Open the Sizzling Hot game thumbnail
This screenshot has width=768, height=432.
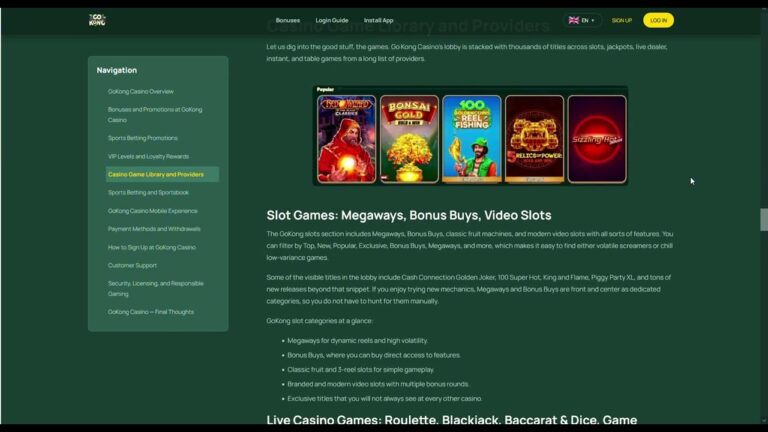[597, 139]
